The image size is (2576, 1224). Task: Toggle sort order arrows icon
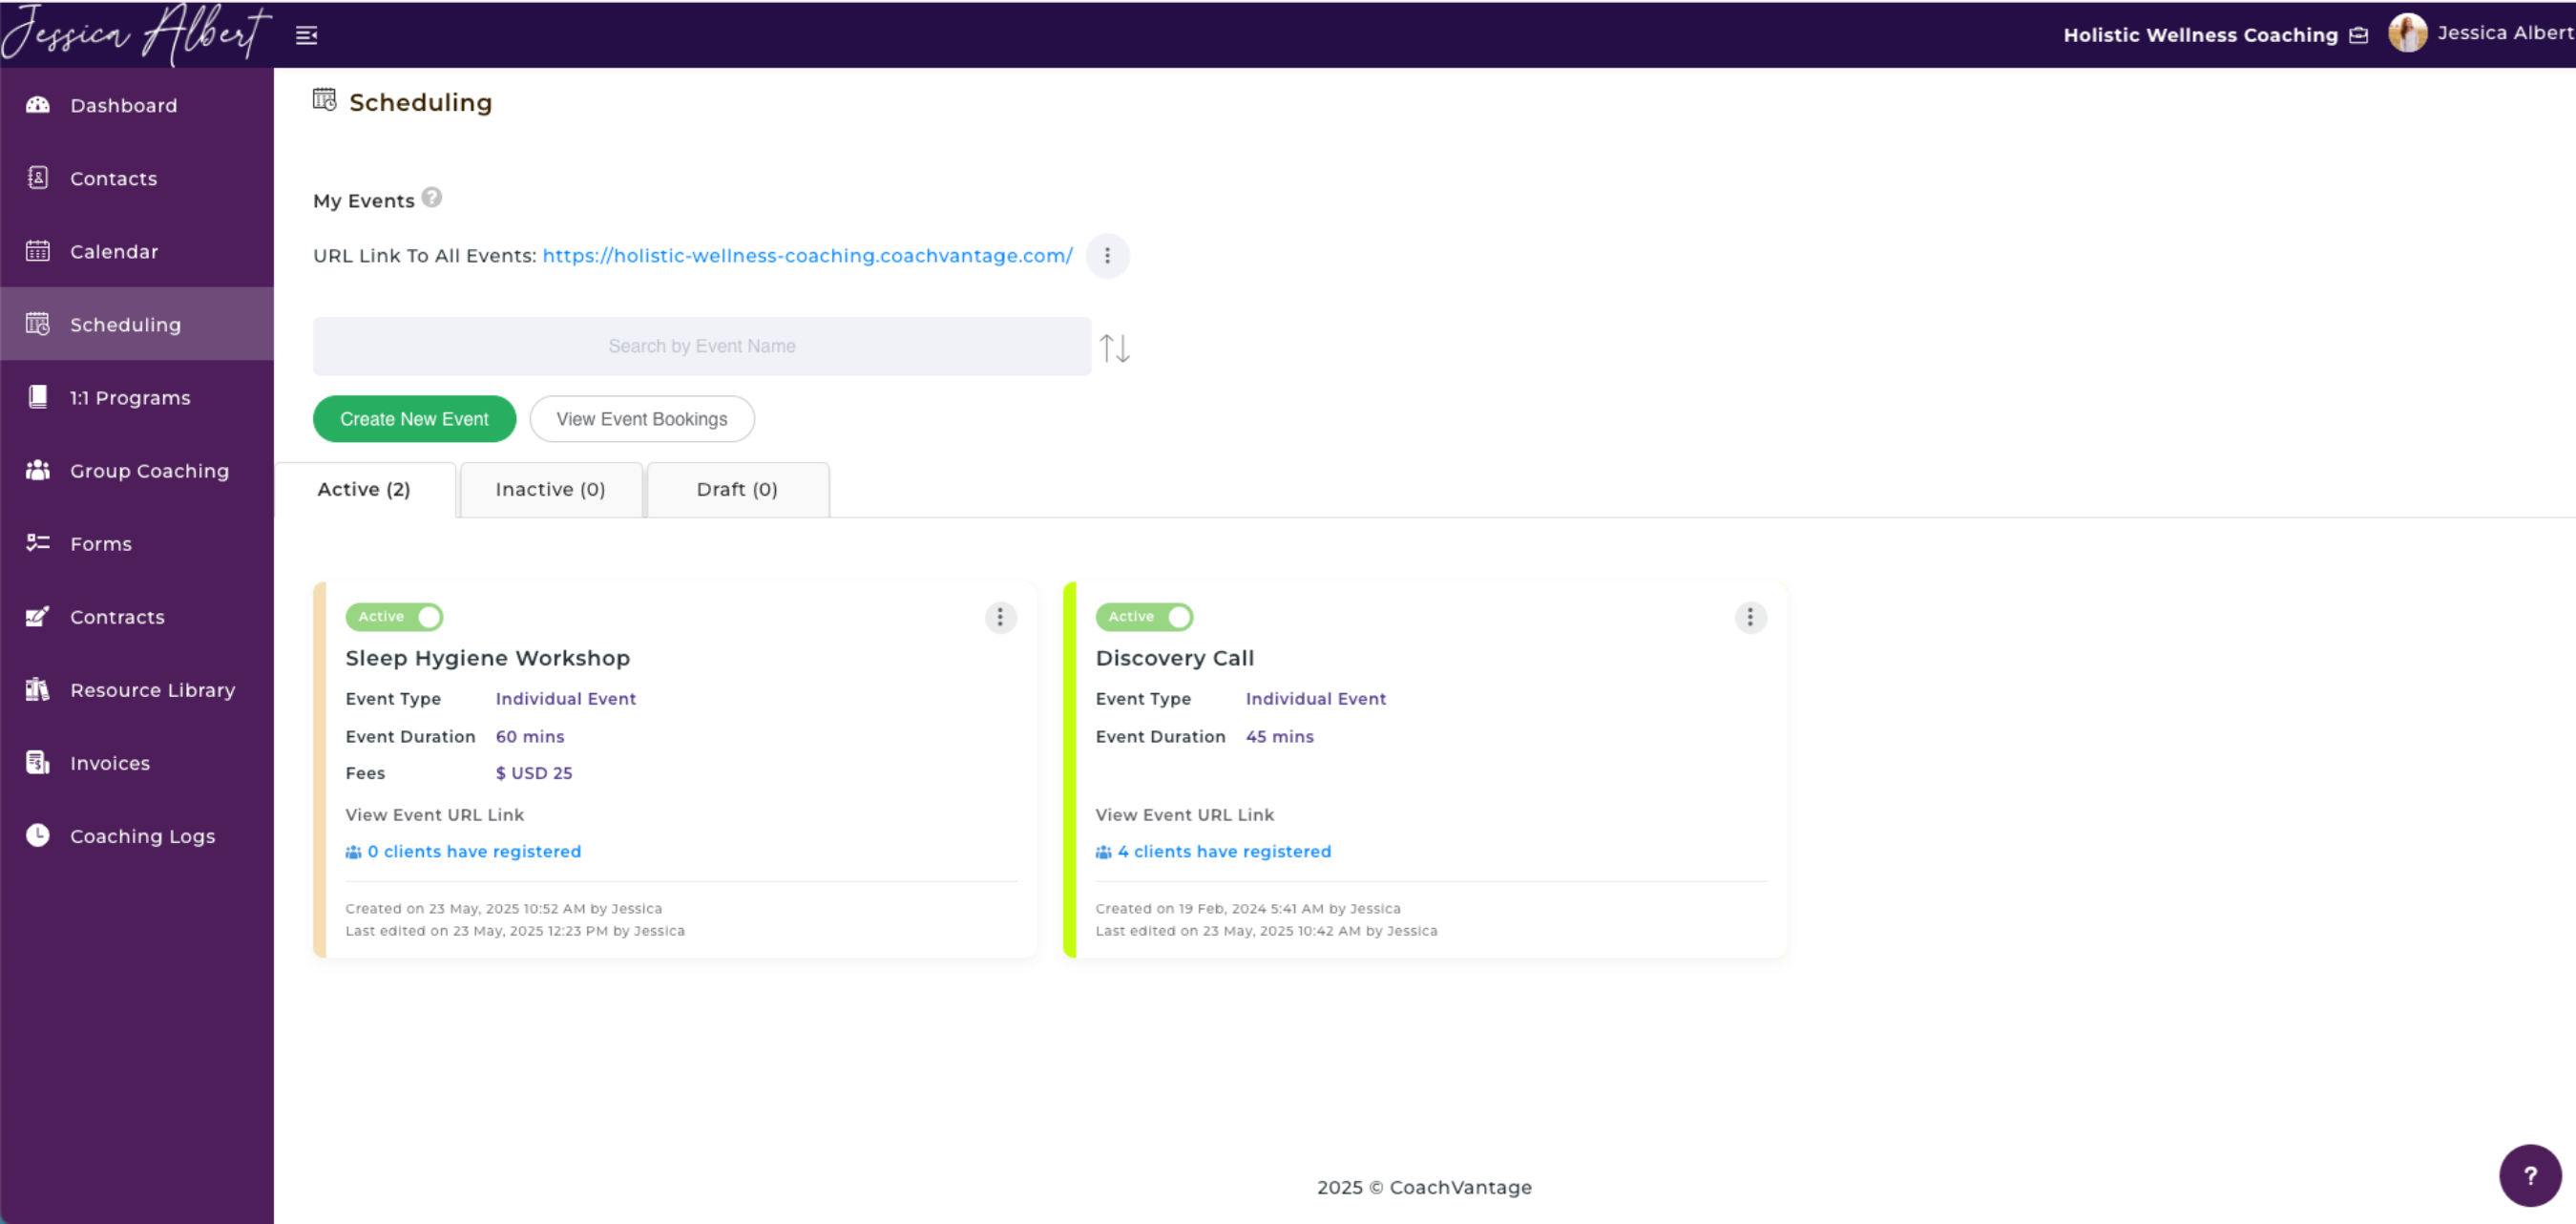1115,348
